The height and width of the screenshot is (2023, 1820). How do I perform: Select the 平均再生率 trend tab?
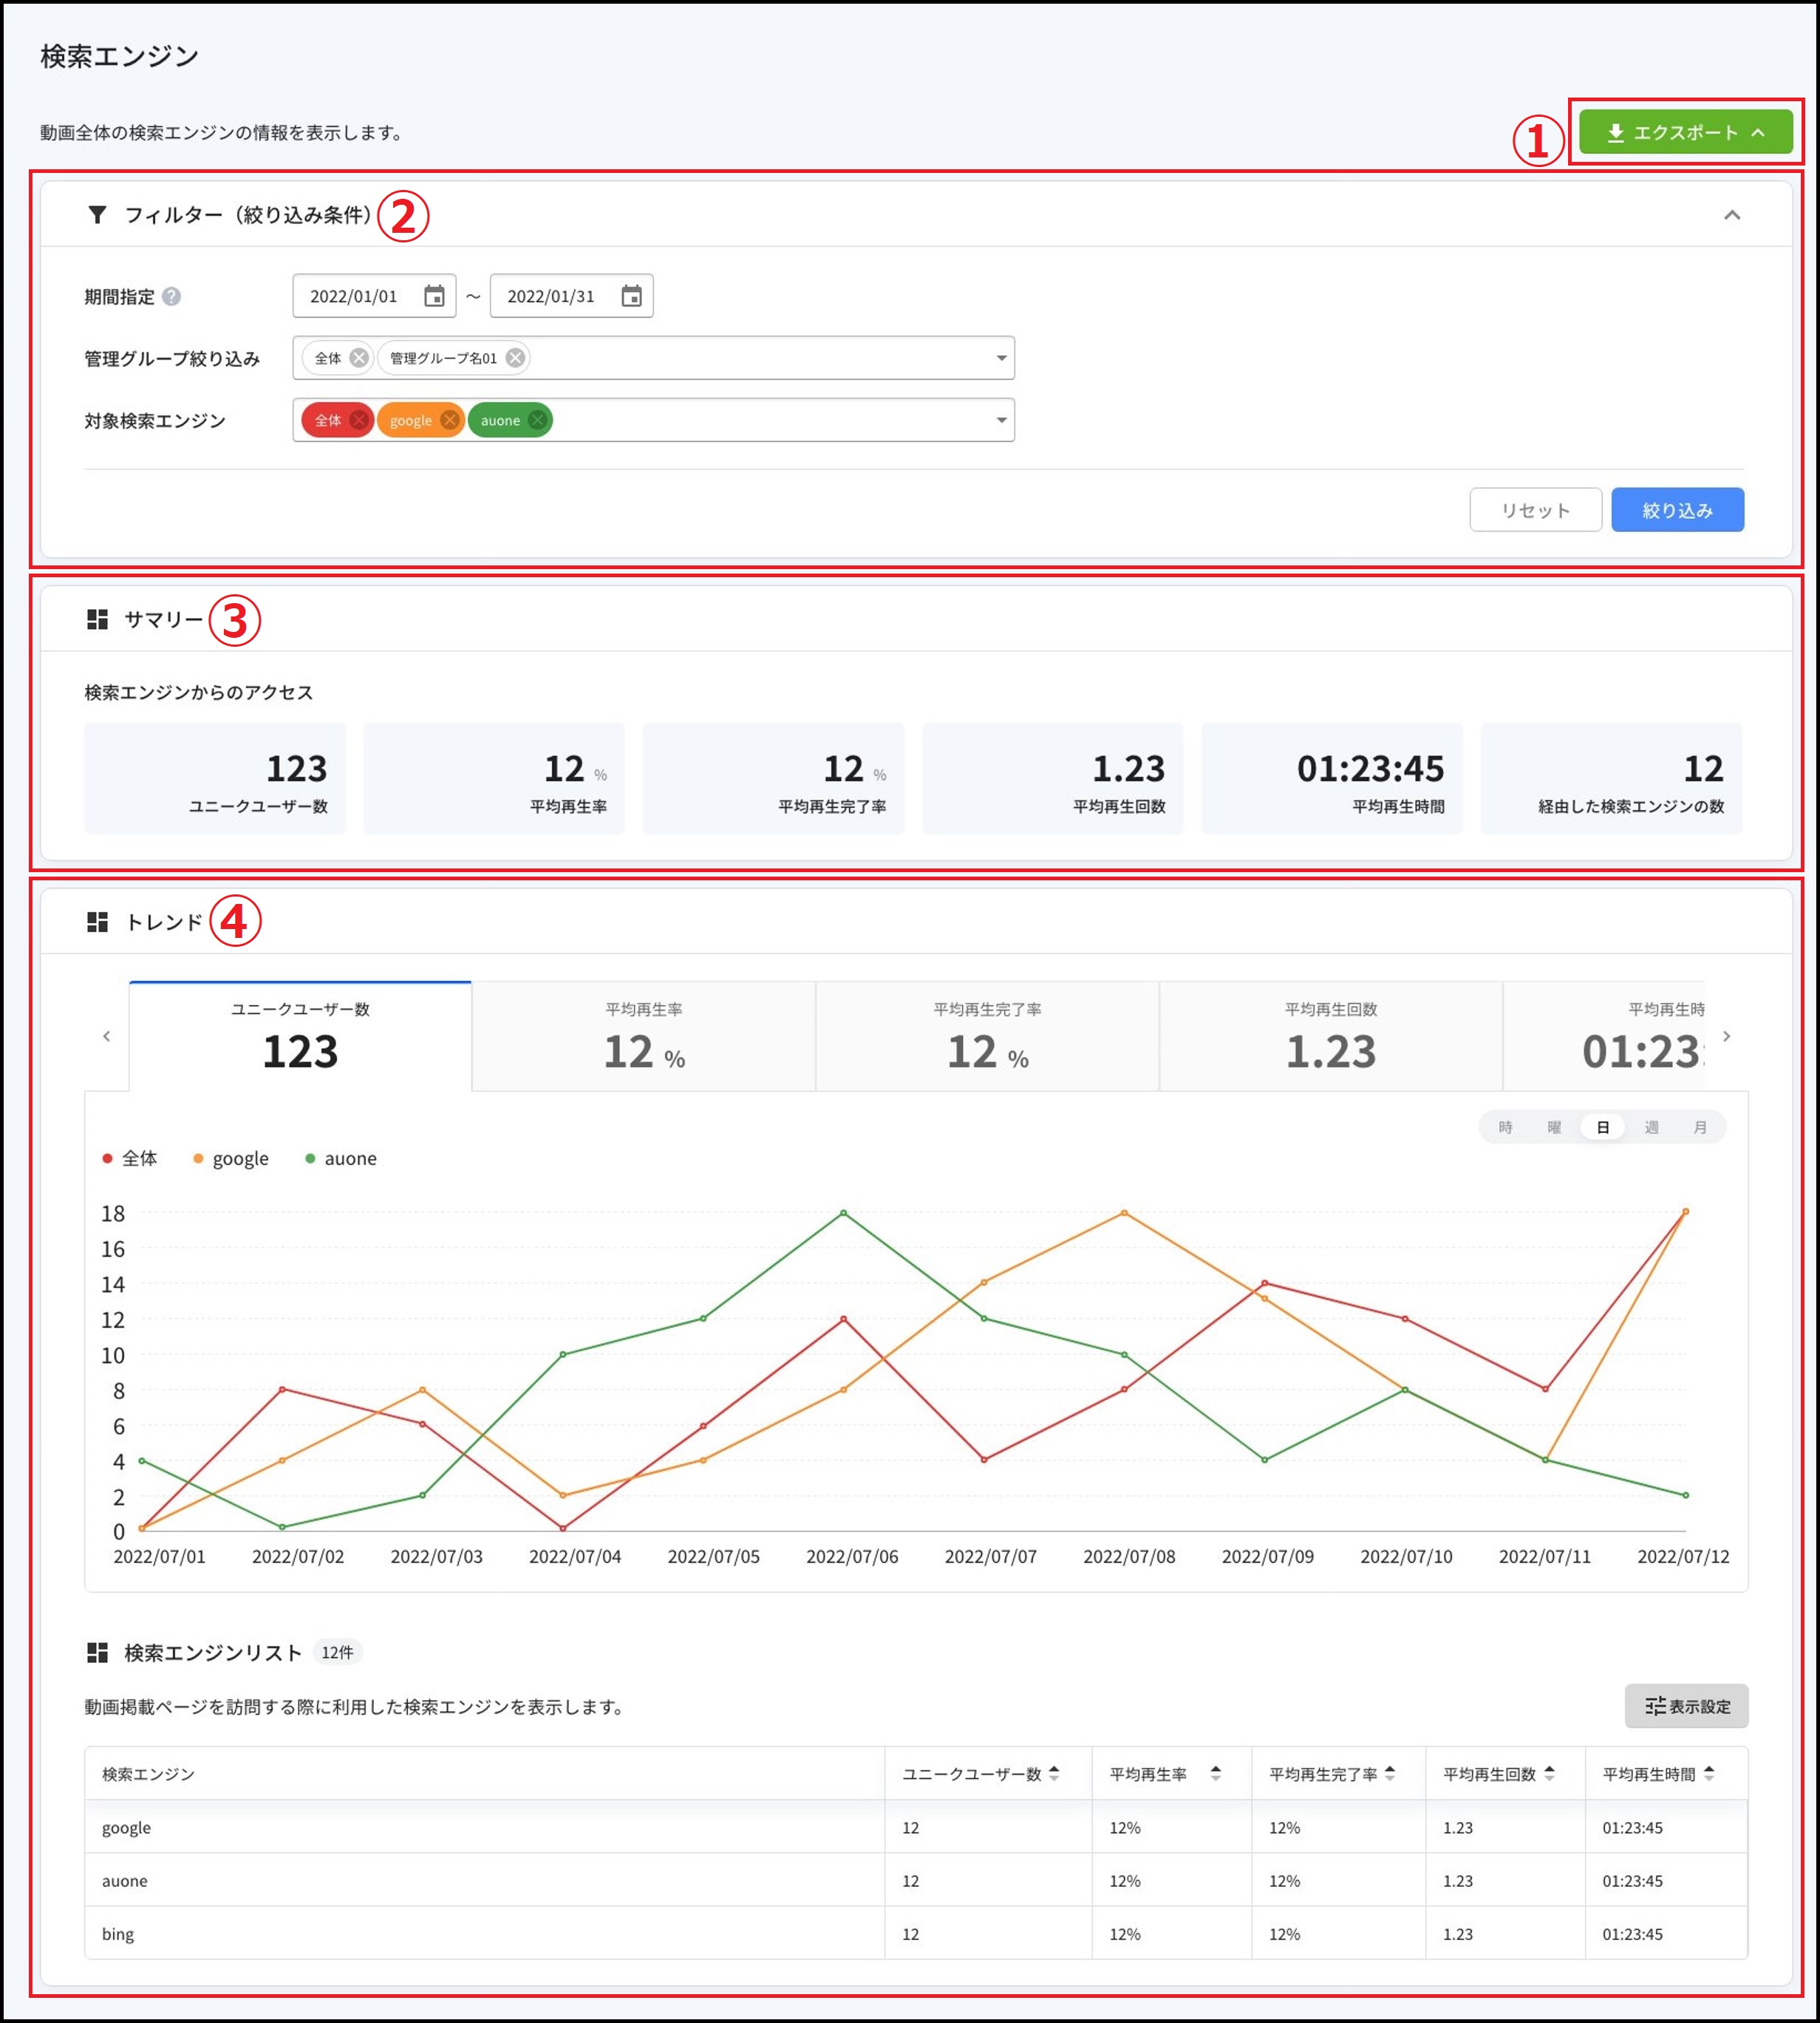pos(644,1036)
